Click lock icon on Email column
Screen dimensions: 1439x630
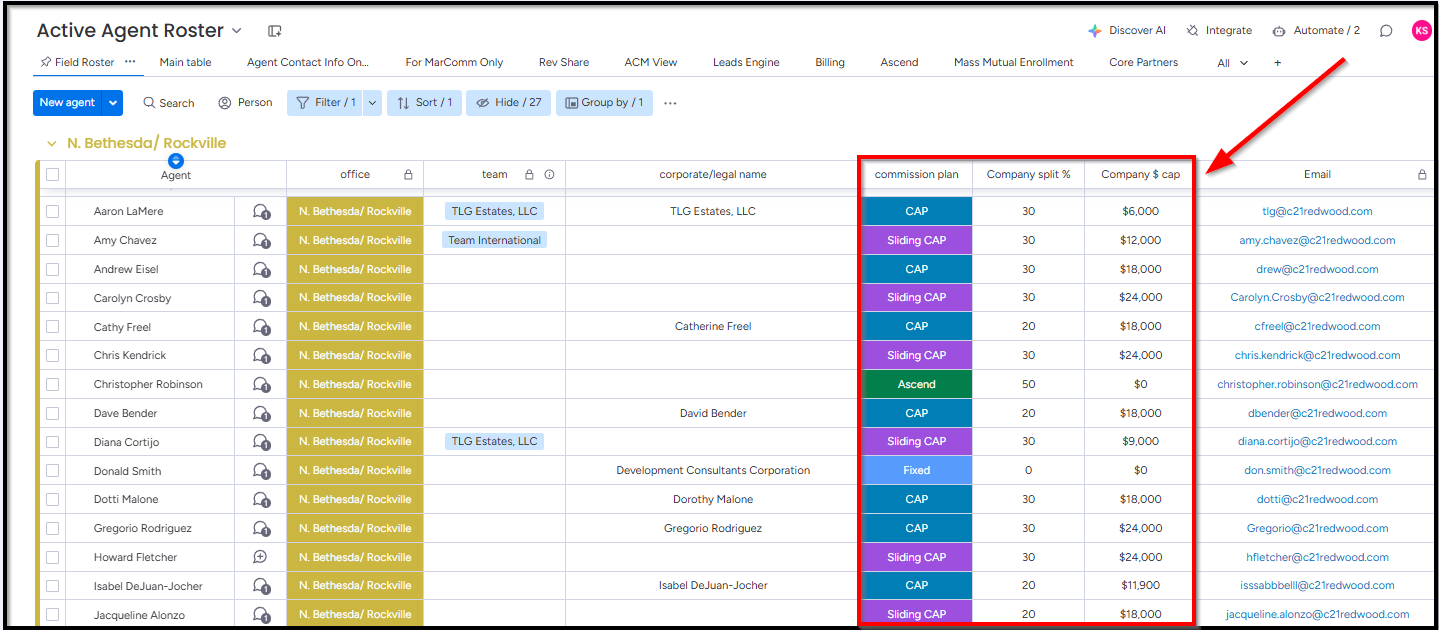(1422, 174)
